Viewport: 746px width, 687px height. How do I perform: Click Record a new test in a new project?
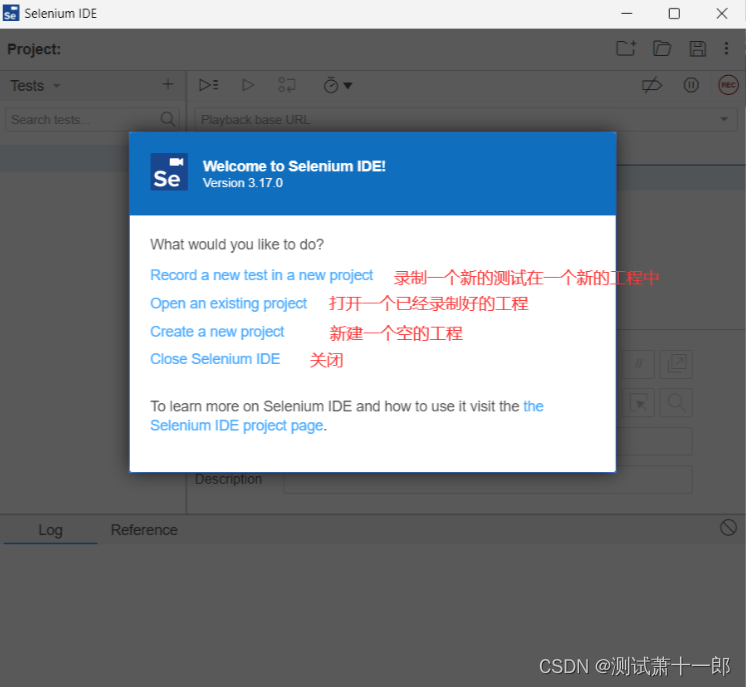click(262, 275)
